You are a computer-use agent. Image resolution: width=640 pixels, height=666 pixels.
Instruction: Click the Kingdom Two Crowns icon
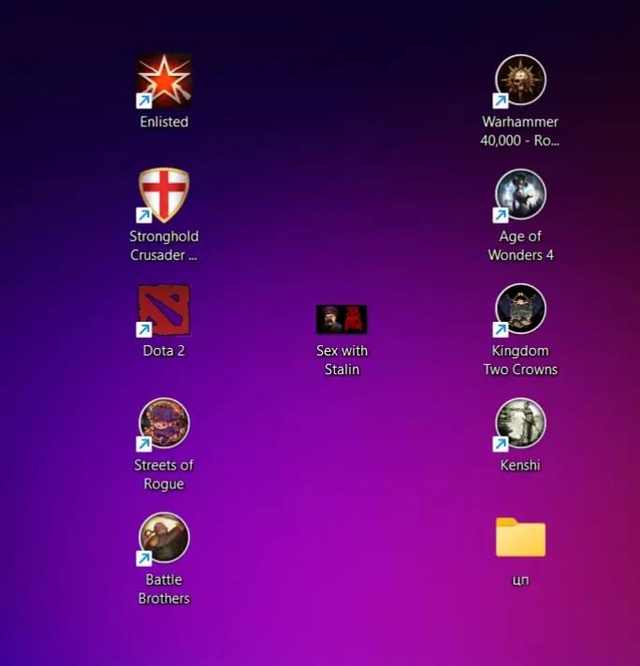pos(520,310)
